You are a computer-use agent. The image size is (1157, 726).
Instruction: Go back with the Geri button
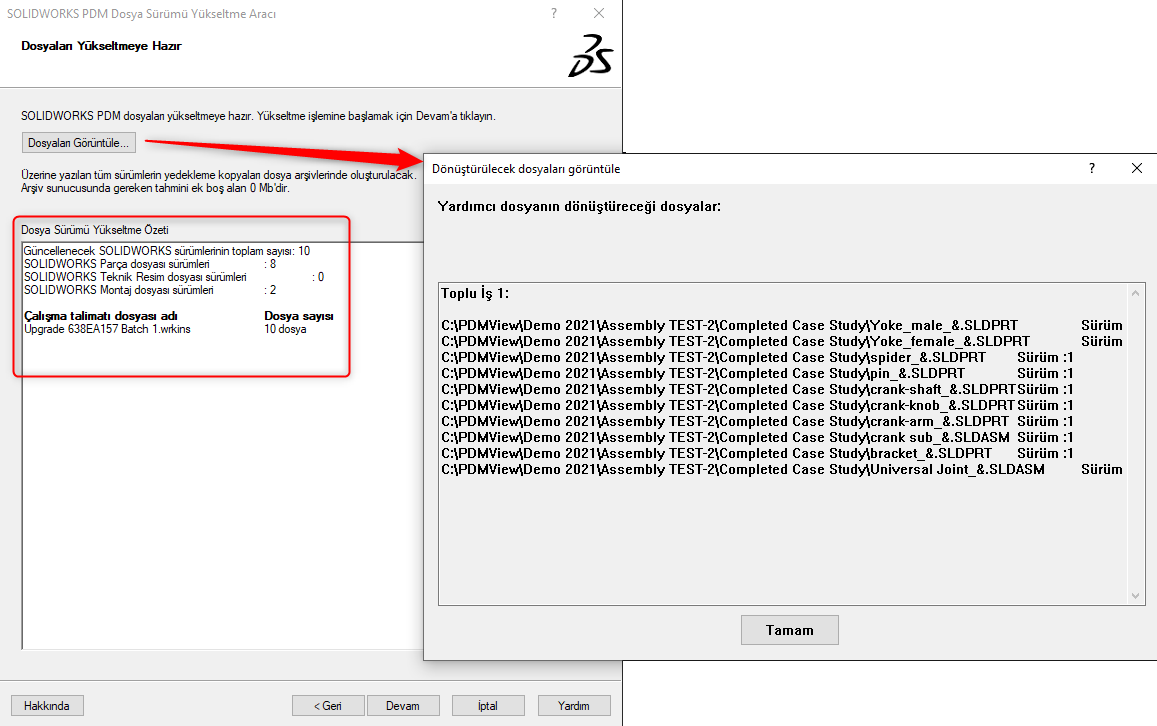click(328, 706)
